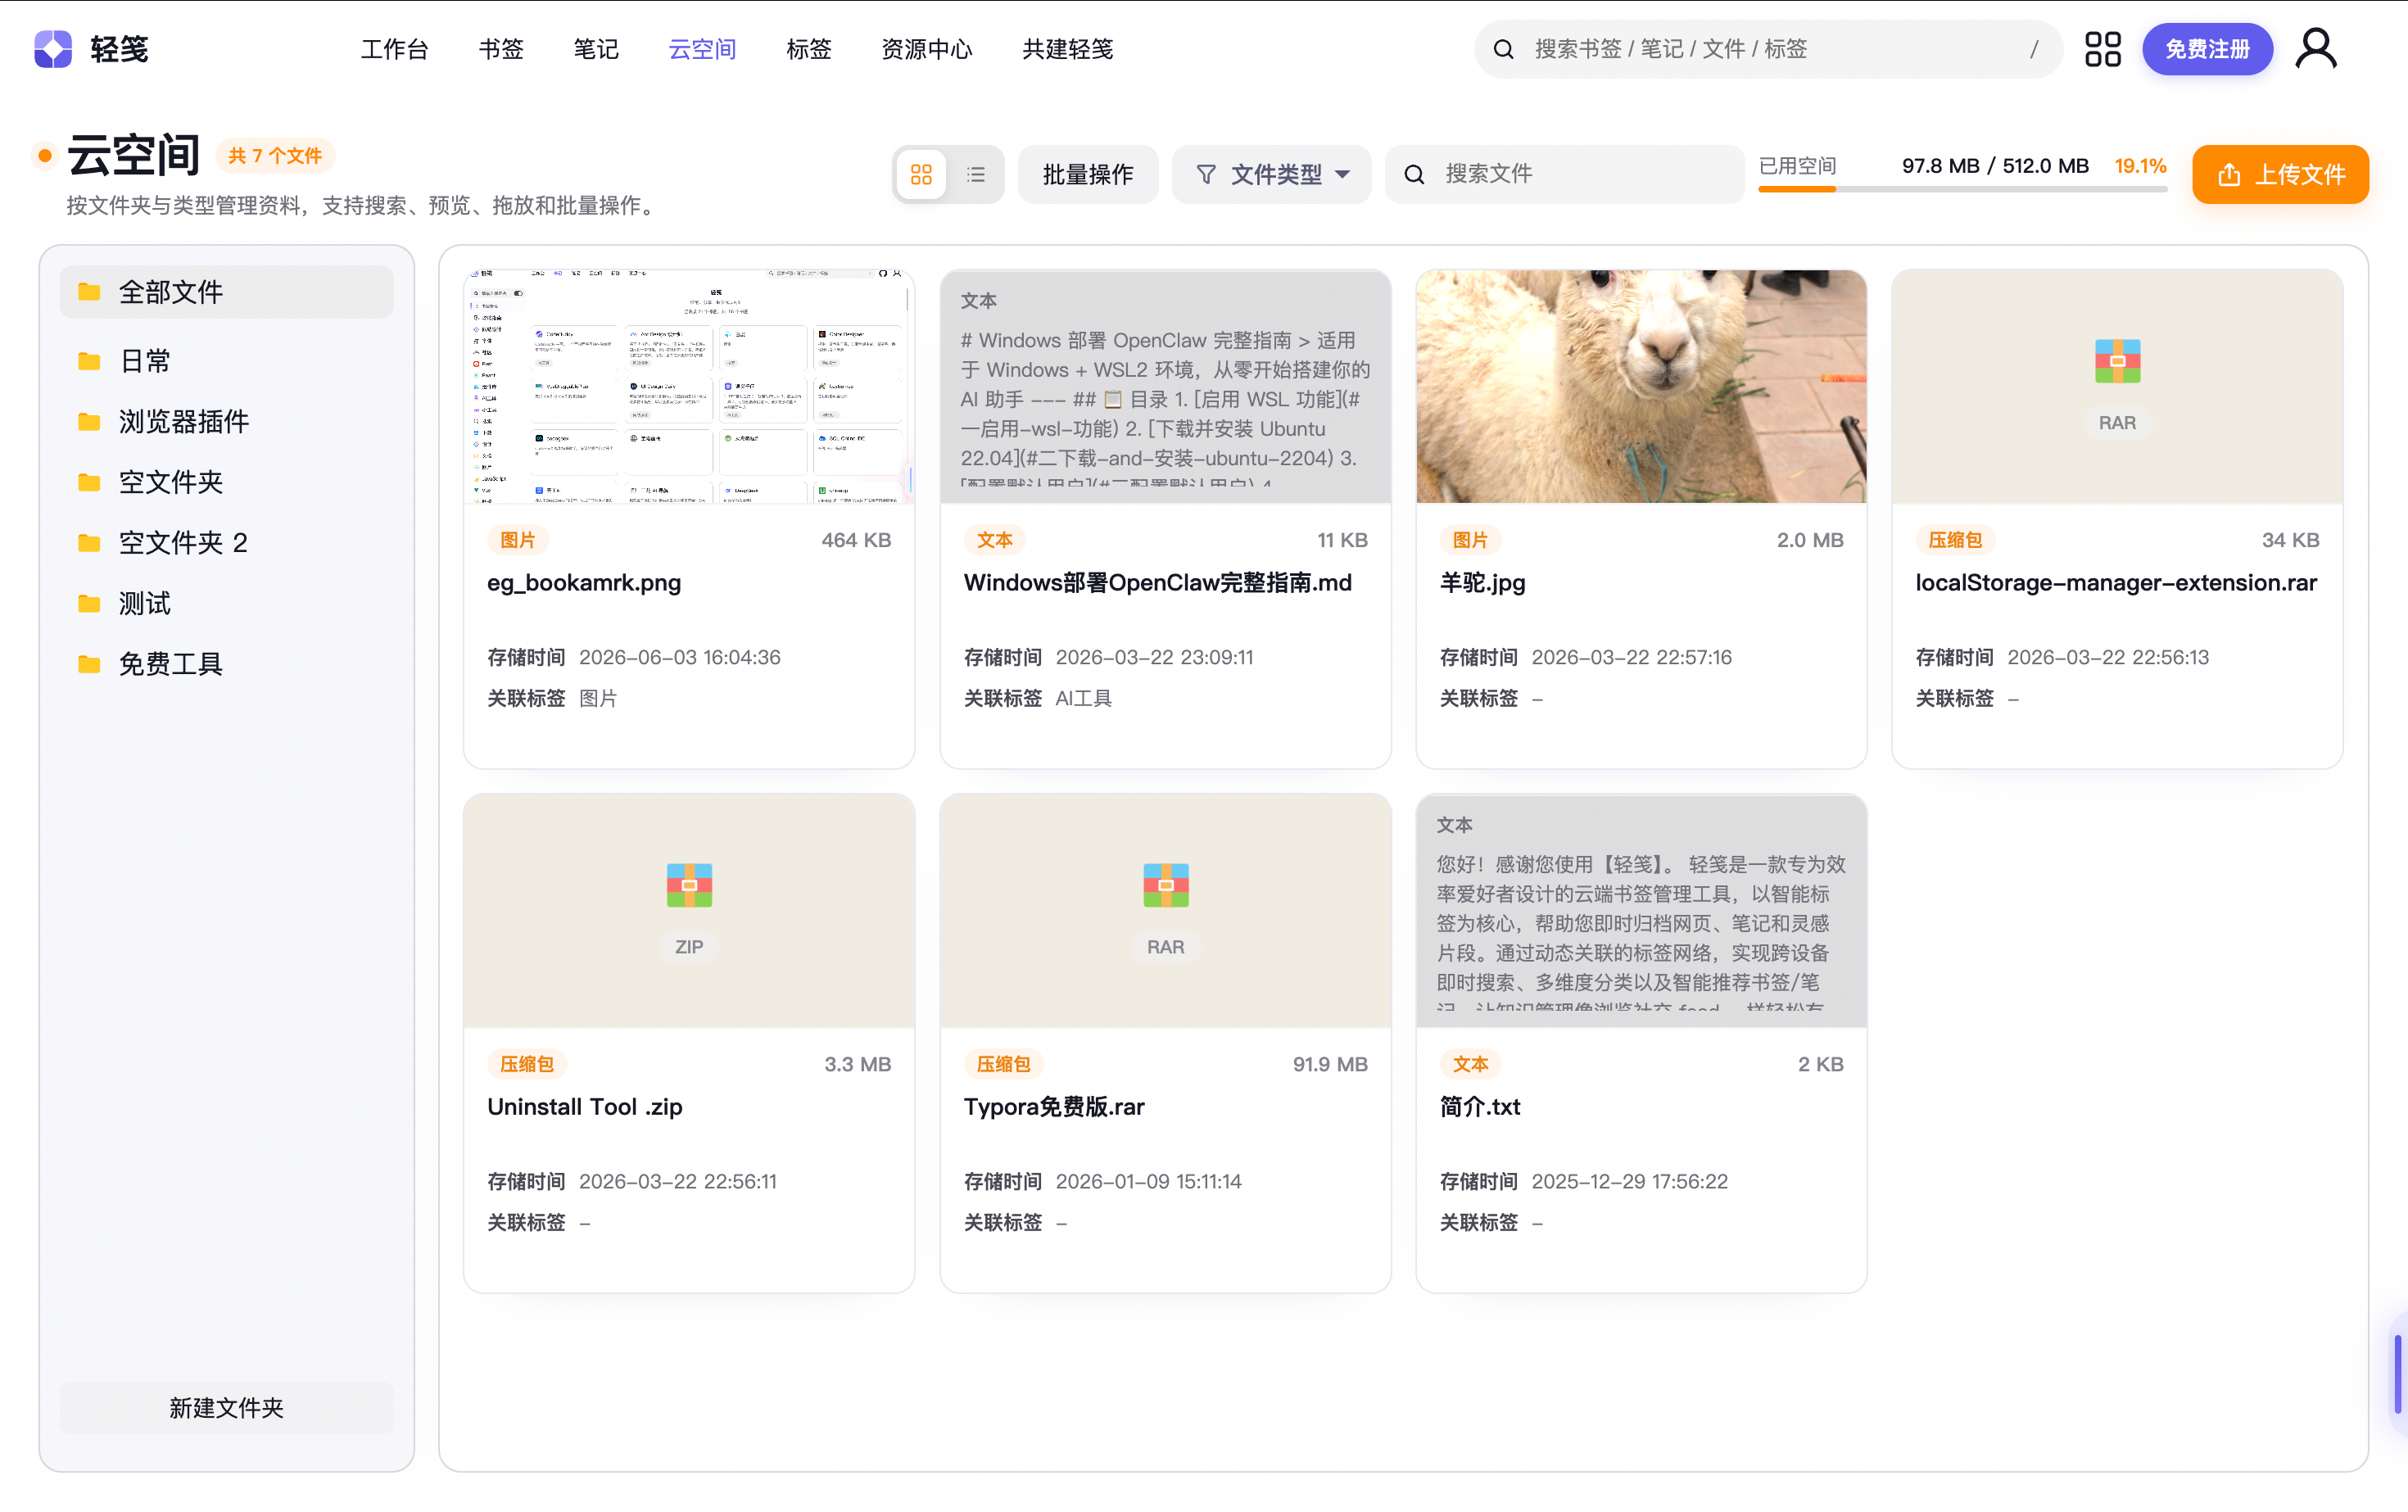Click the 91.9 MB size of Typora免费版.rar

(x=1330, y=1064)
